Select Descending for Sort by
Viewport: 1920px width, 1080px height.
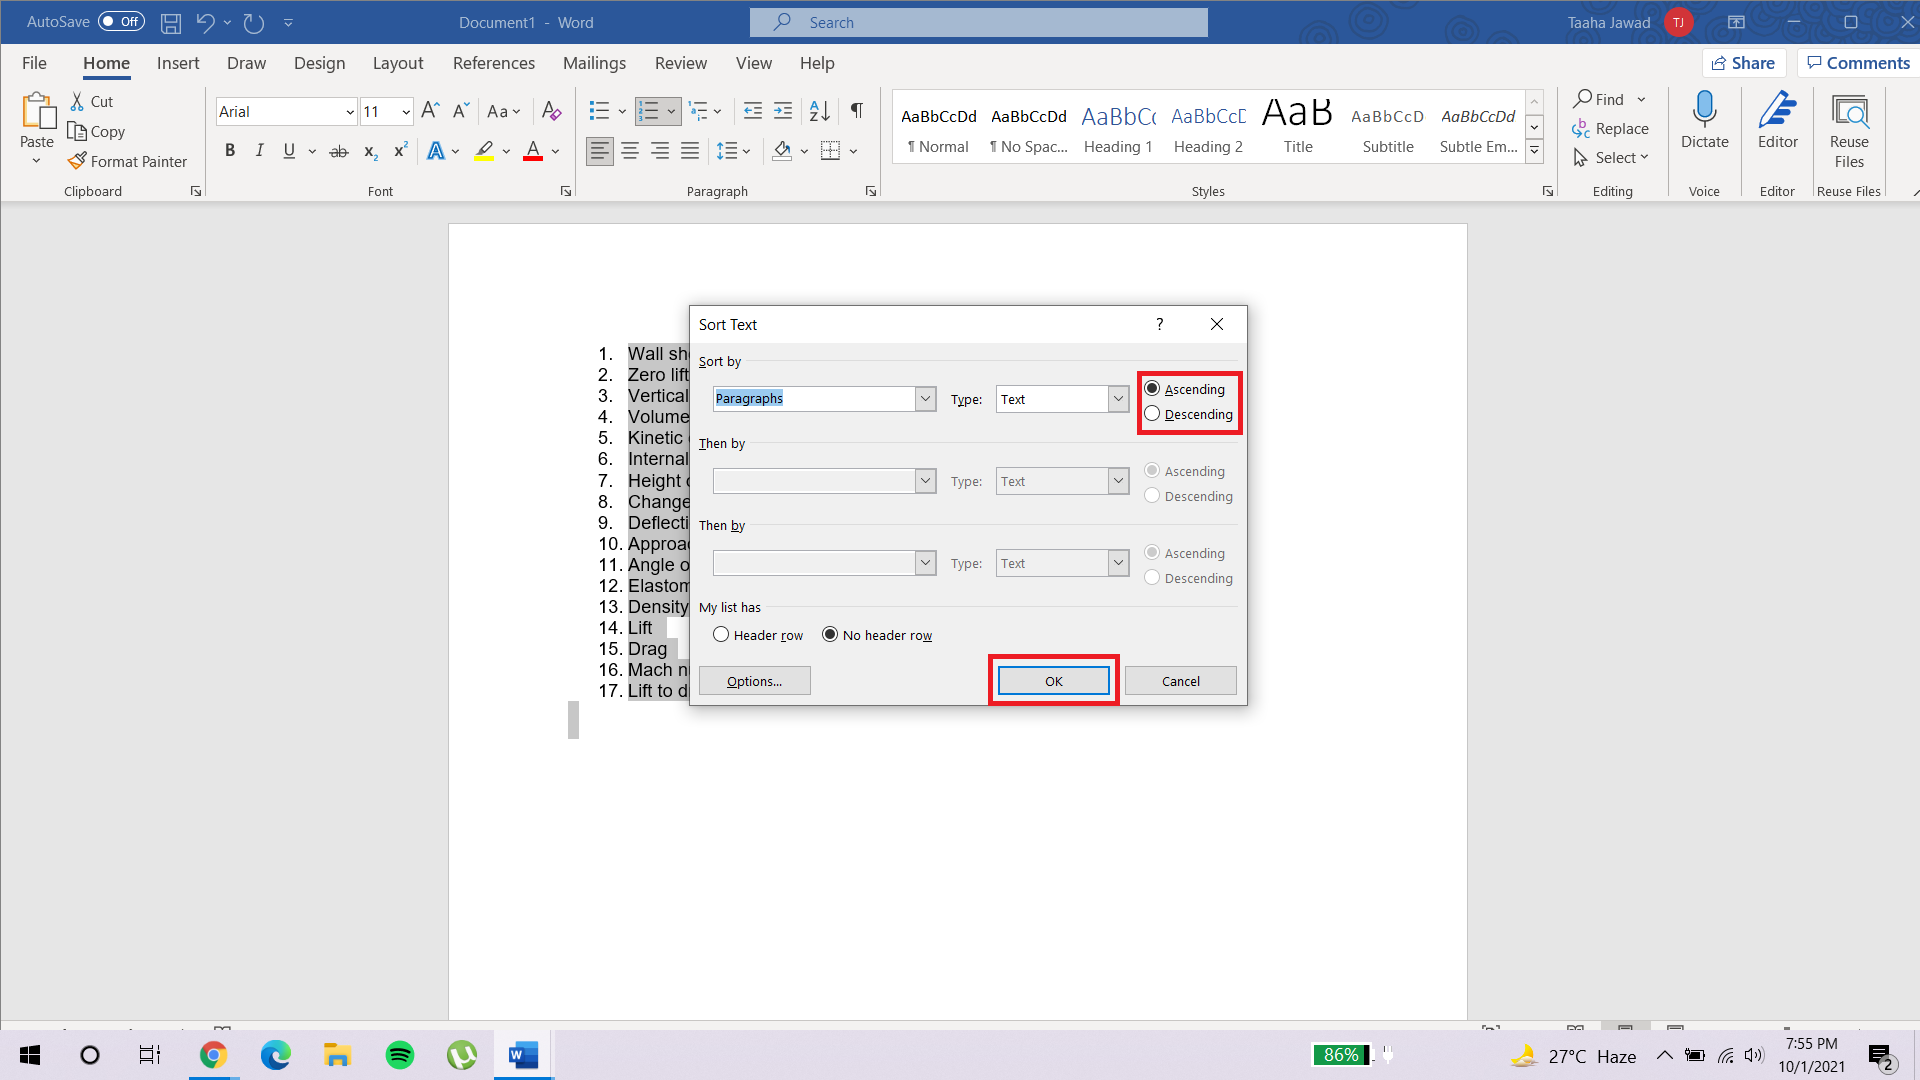click(1189, 414)
